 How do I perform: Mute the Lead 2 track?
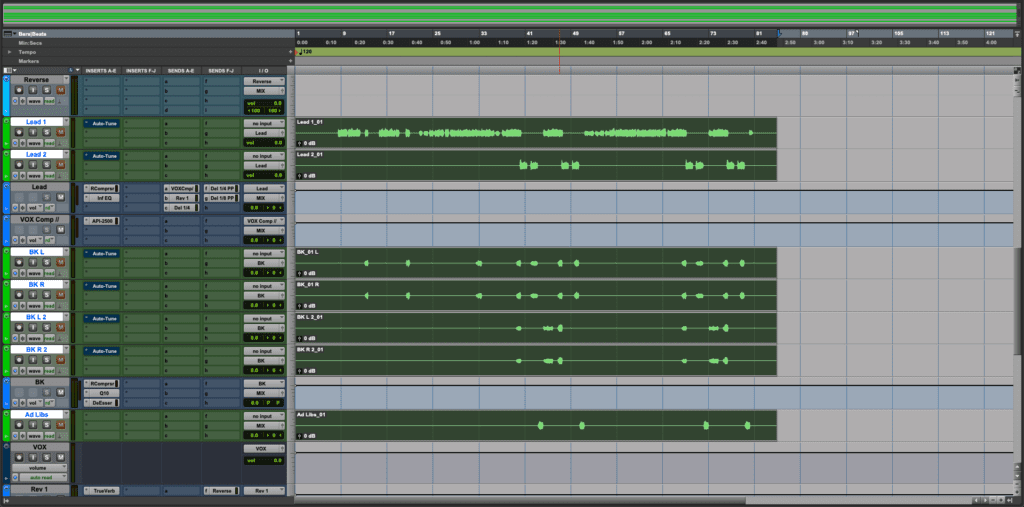coord(61,165)
